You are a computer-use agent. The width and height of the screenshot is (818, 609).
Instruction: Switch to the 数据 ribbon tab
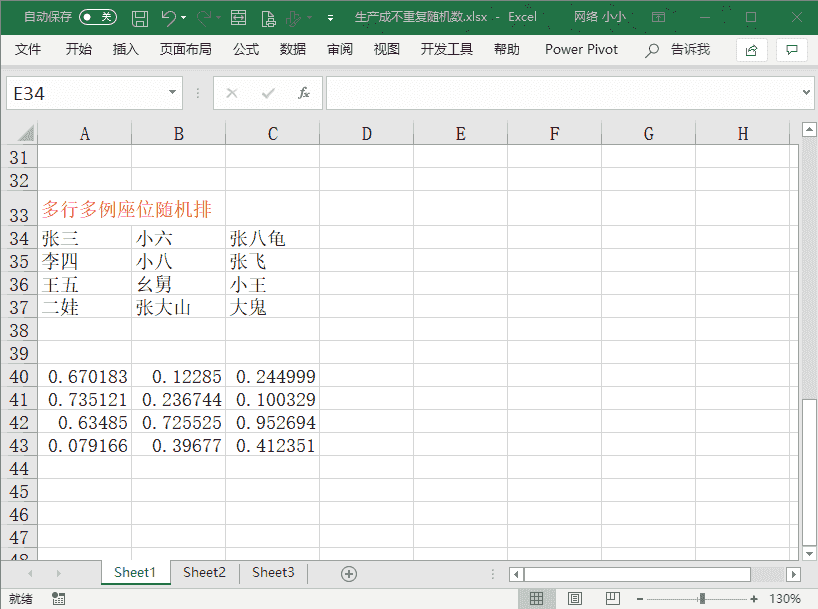293,50
